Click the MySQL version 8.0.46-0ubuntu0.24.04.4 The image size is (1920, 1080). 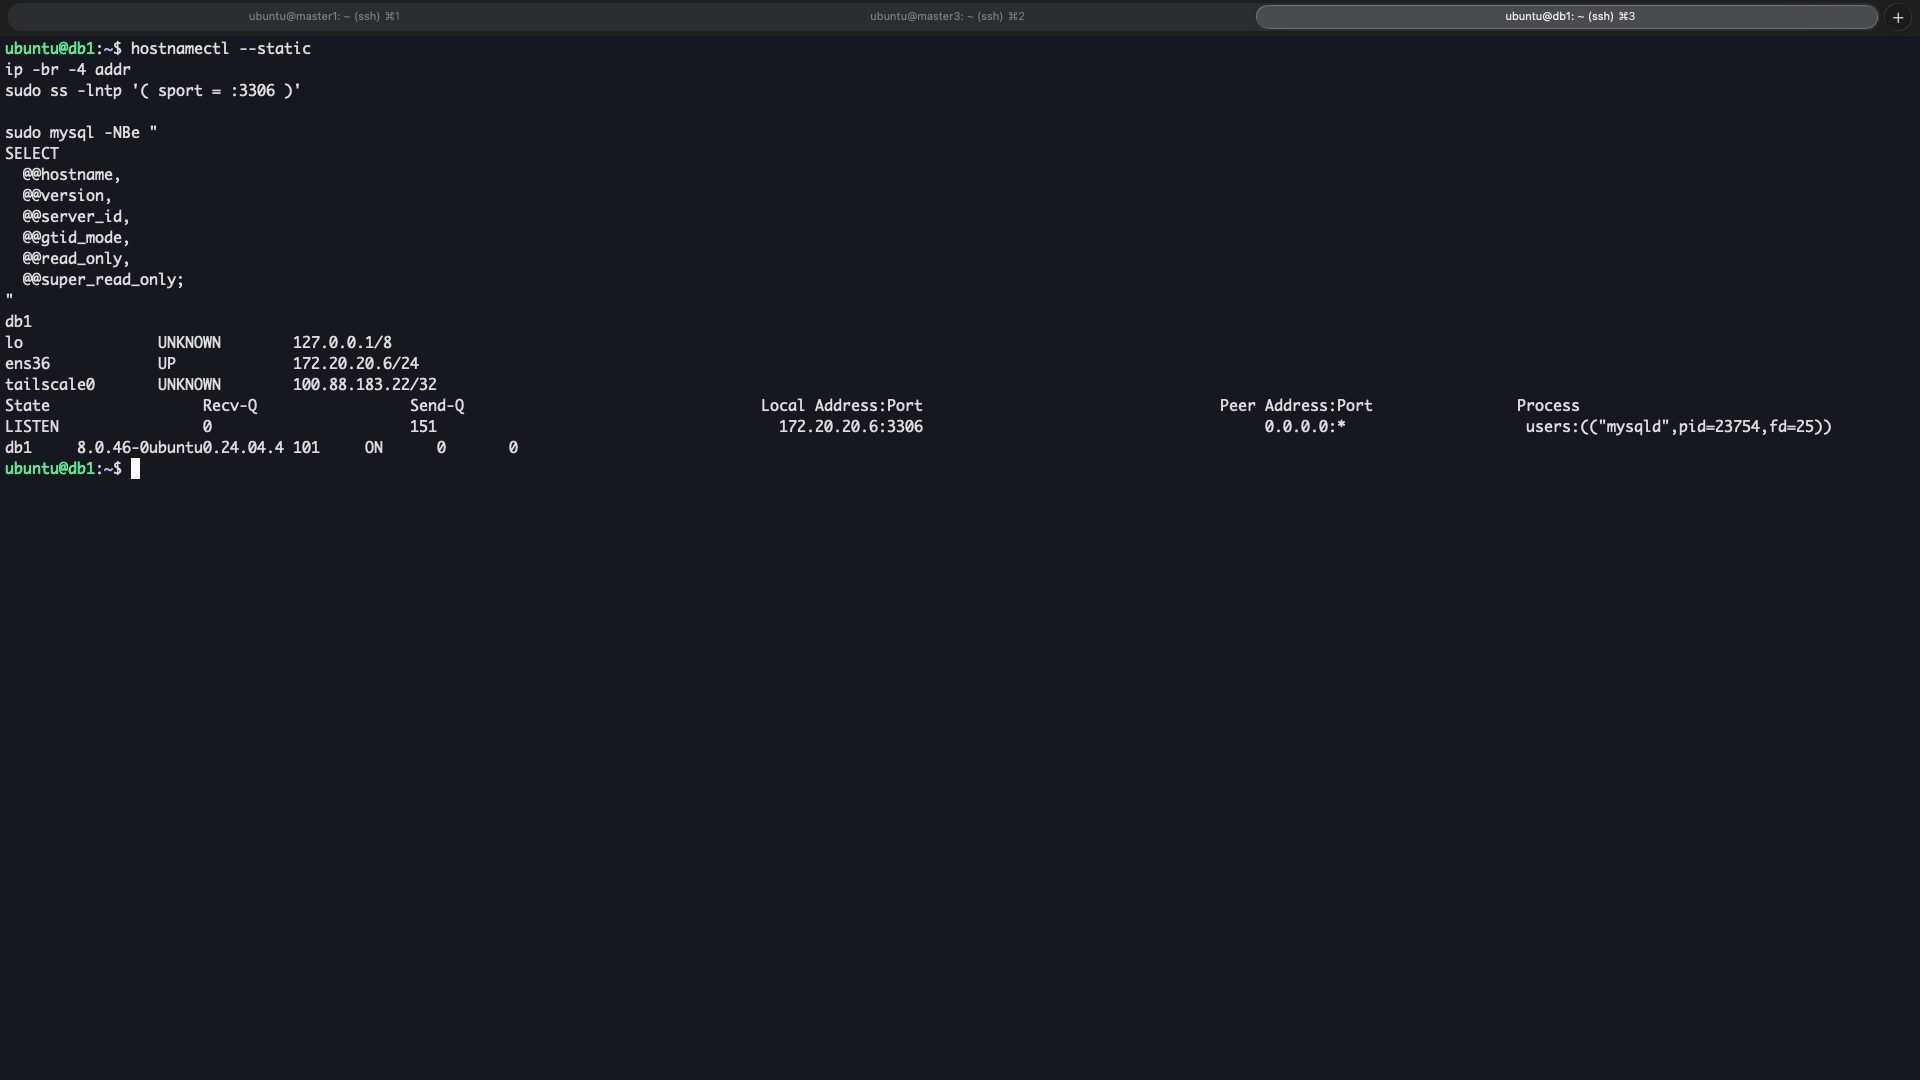click(x=180, y=448)
